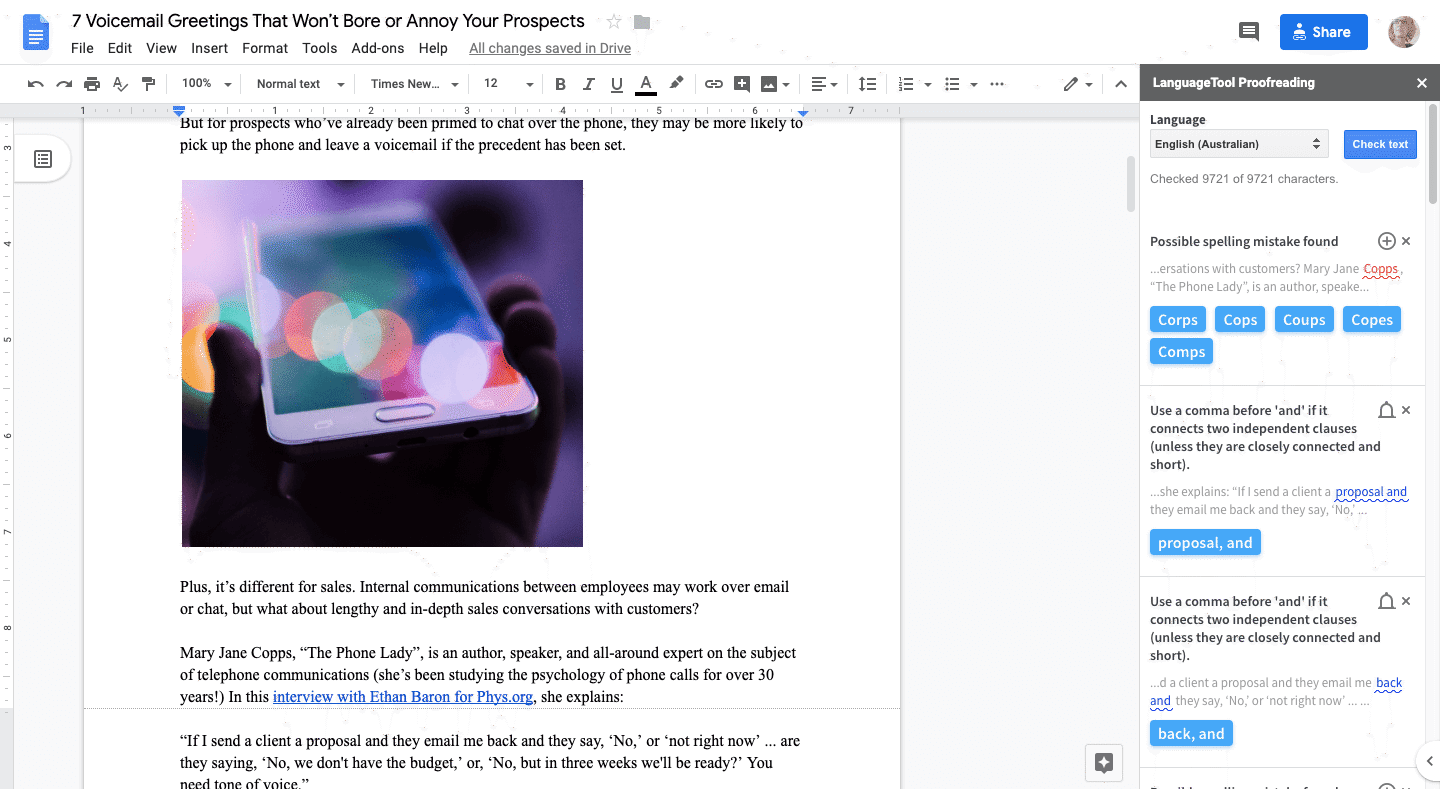This screenshot has width=1440, height=789.
Task: Hide the menus with chevron
Action: tap(1121, 84)
